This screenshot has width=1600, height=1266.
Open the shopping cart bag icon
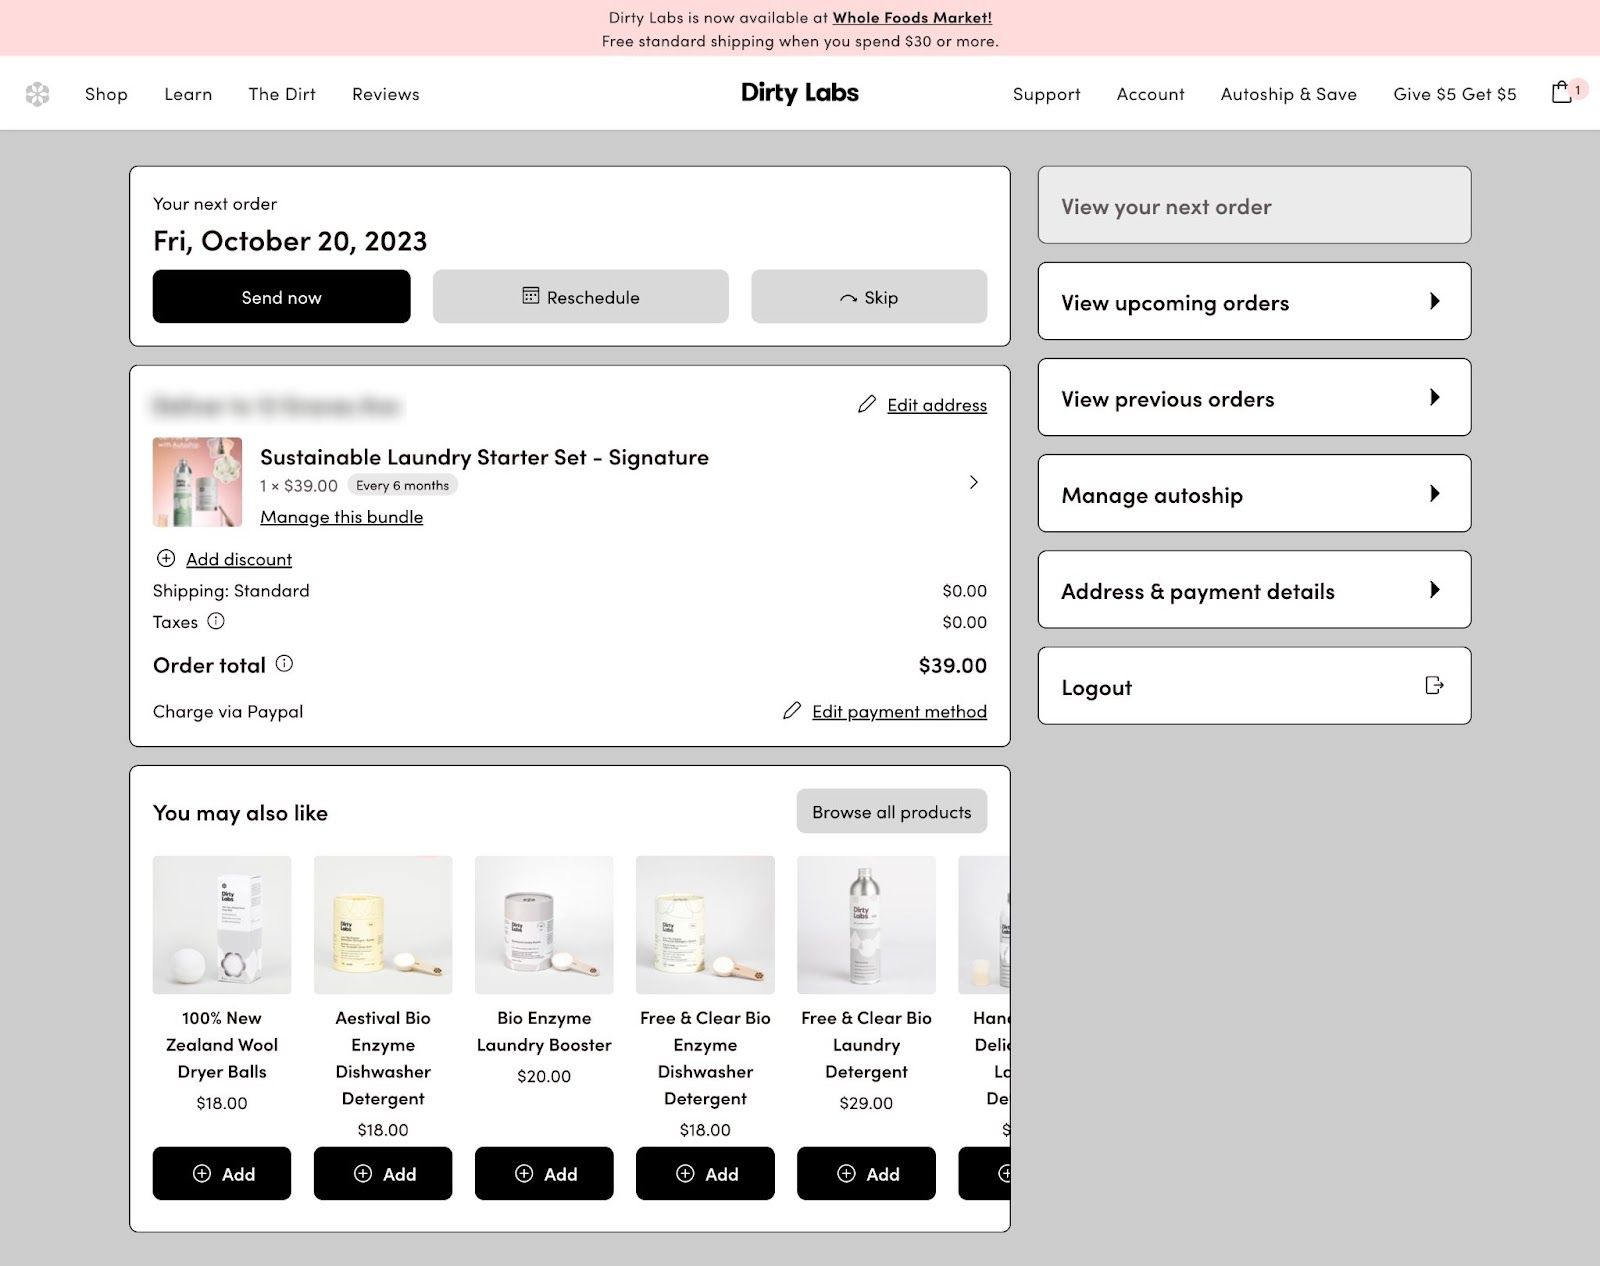(1561, 92)
